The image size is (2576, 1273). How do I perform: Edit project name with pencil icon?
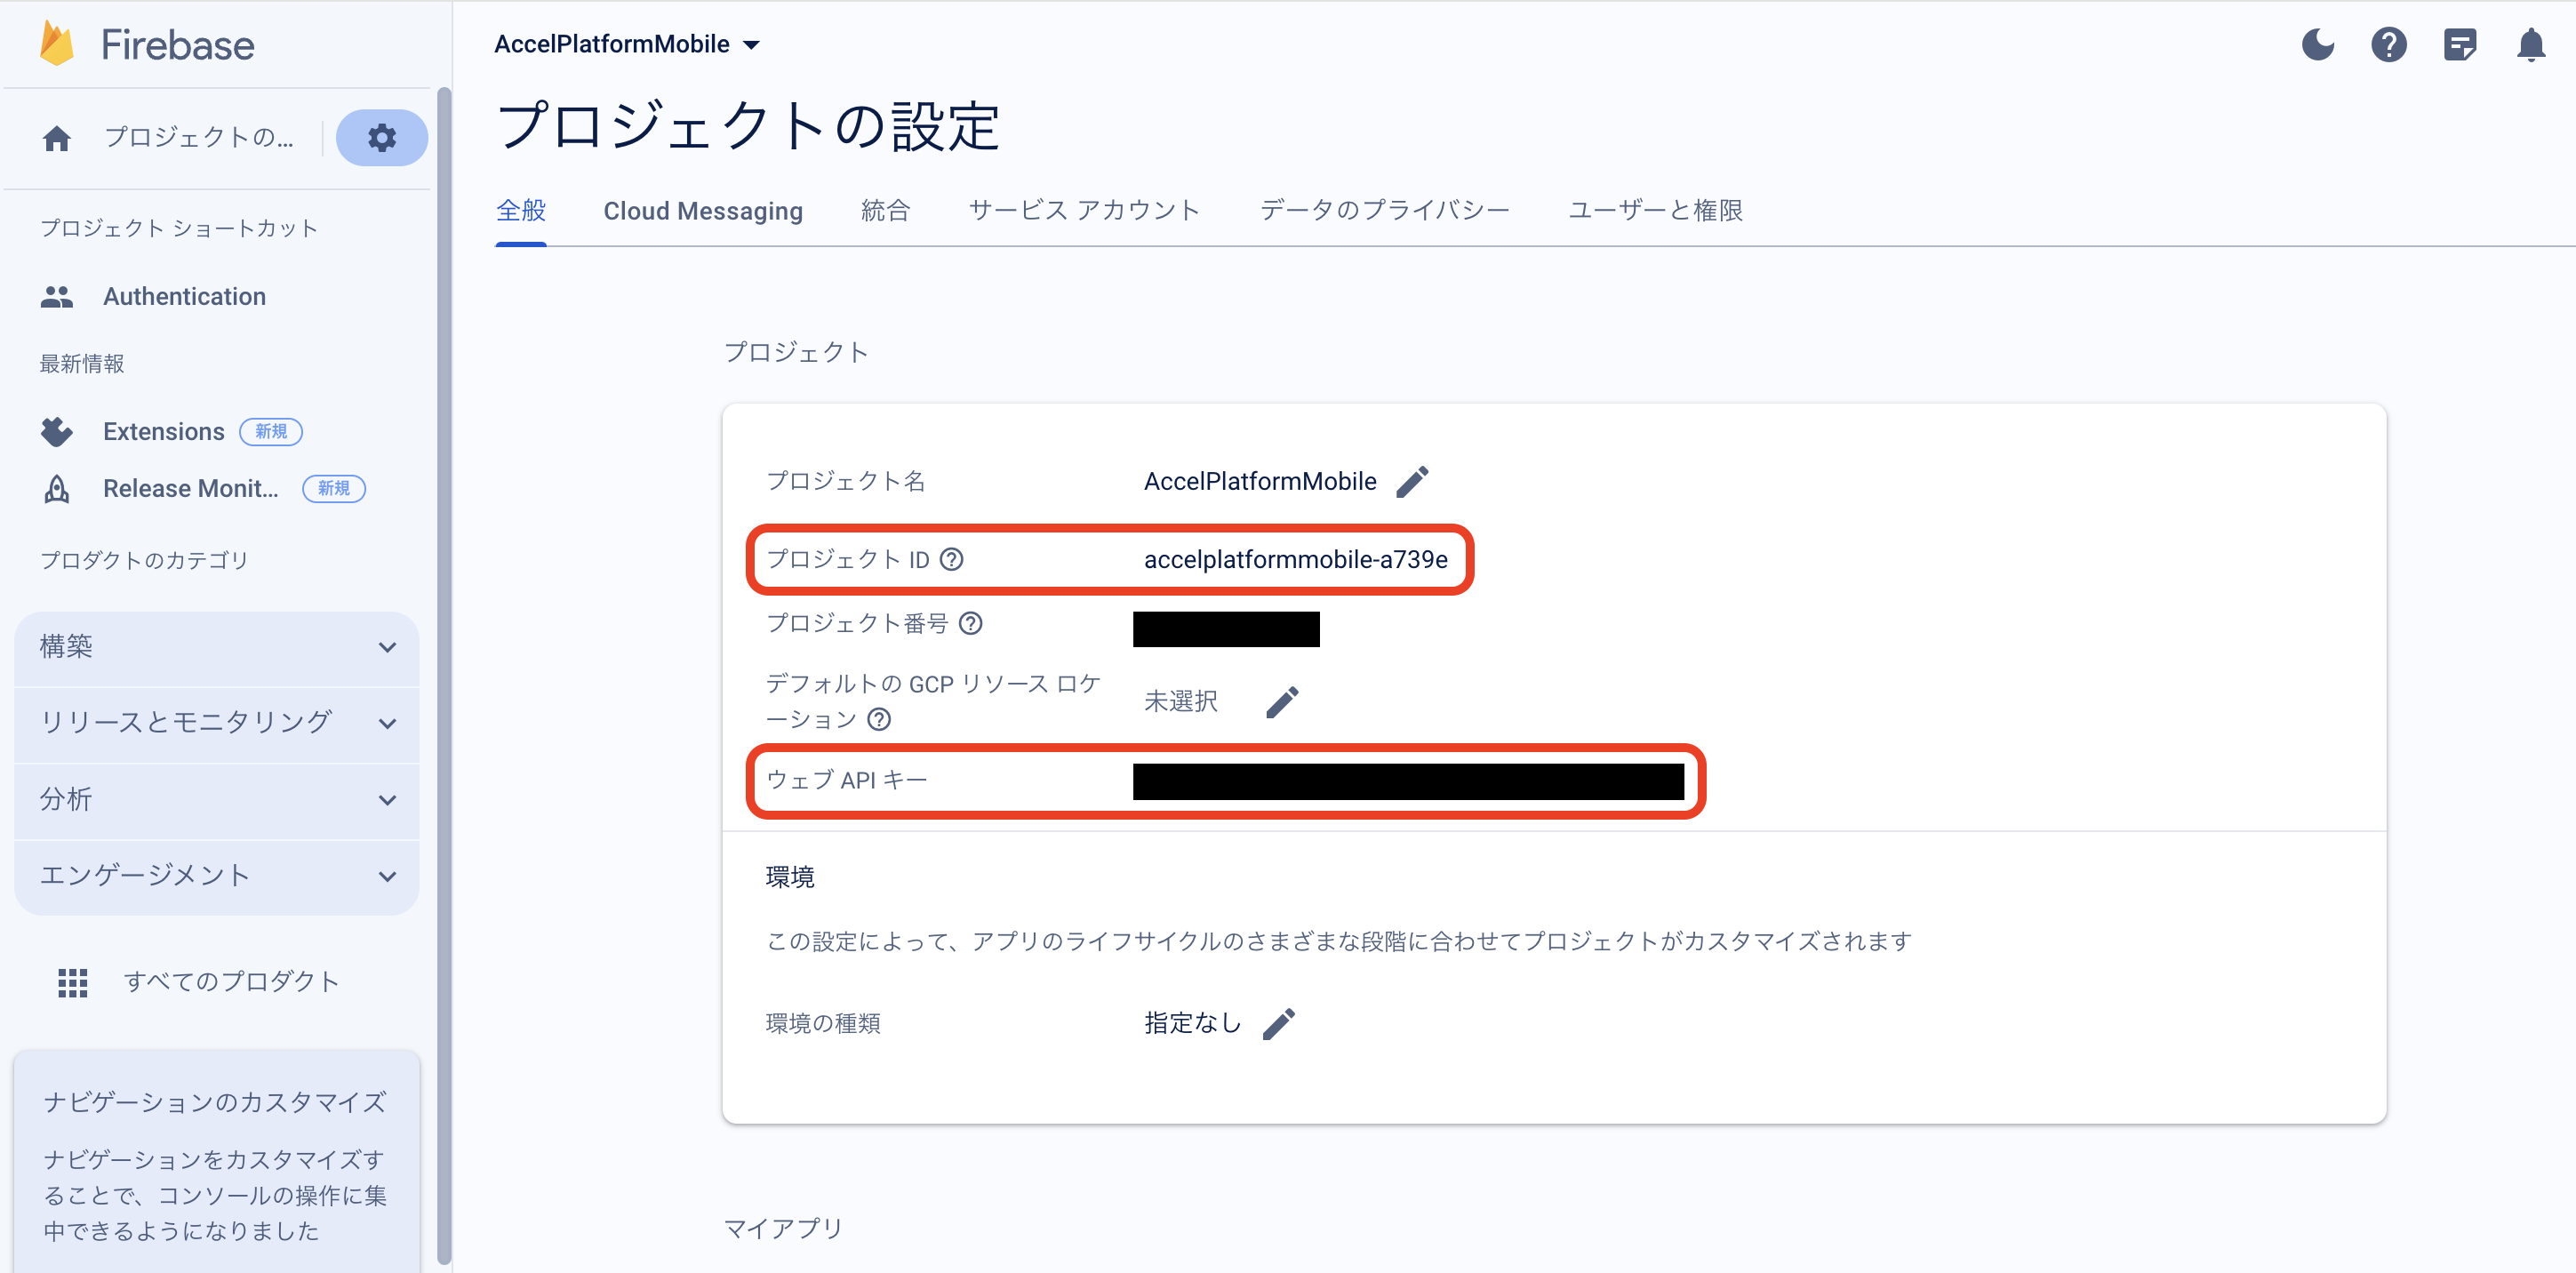[x=1412, y=481]
